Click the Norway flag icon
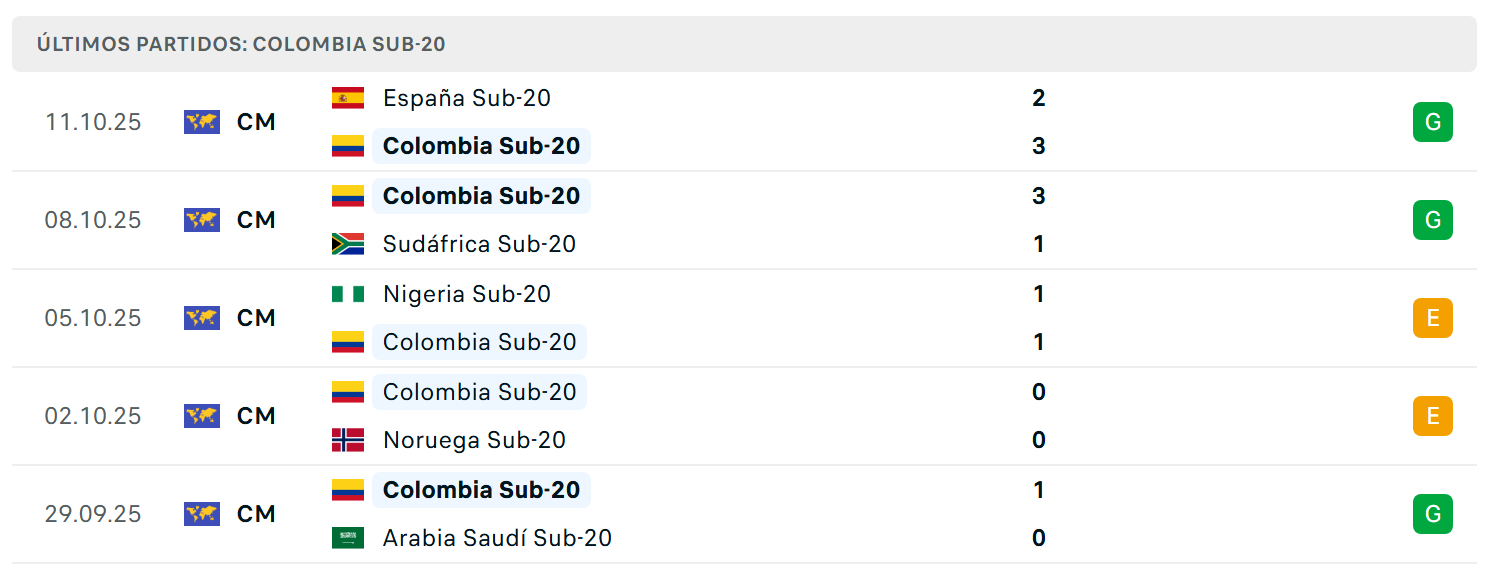This screenshot has height=577, width=1494. coord(348,440)
